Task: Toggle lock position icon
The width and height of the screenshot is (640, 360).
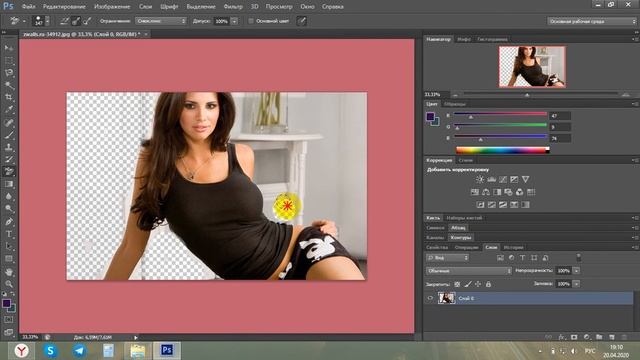Action: [478, 284]
